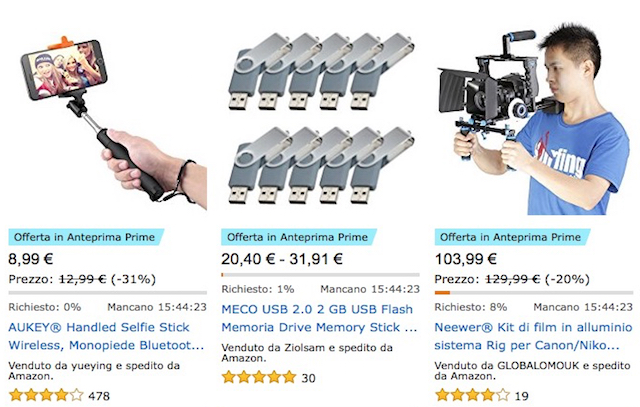Viewport: 640px width, 407px height.
Task: Open the 19 reviews count
Action: [x=521, y=396]
